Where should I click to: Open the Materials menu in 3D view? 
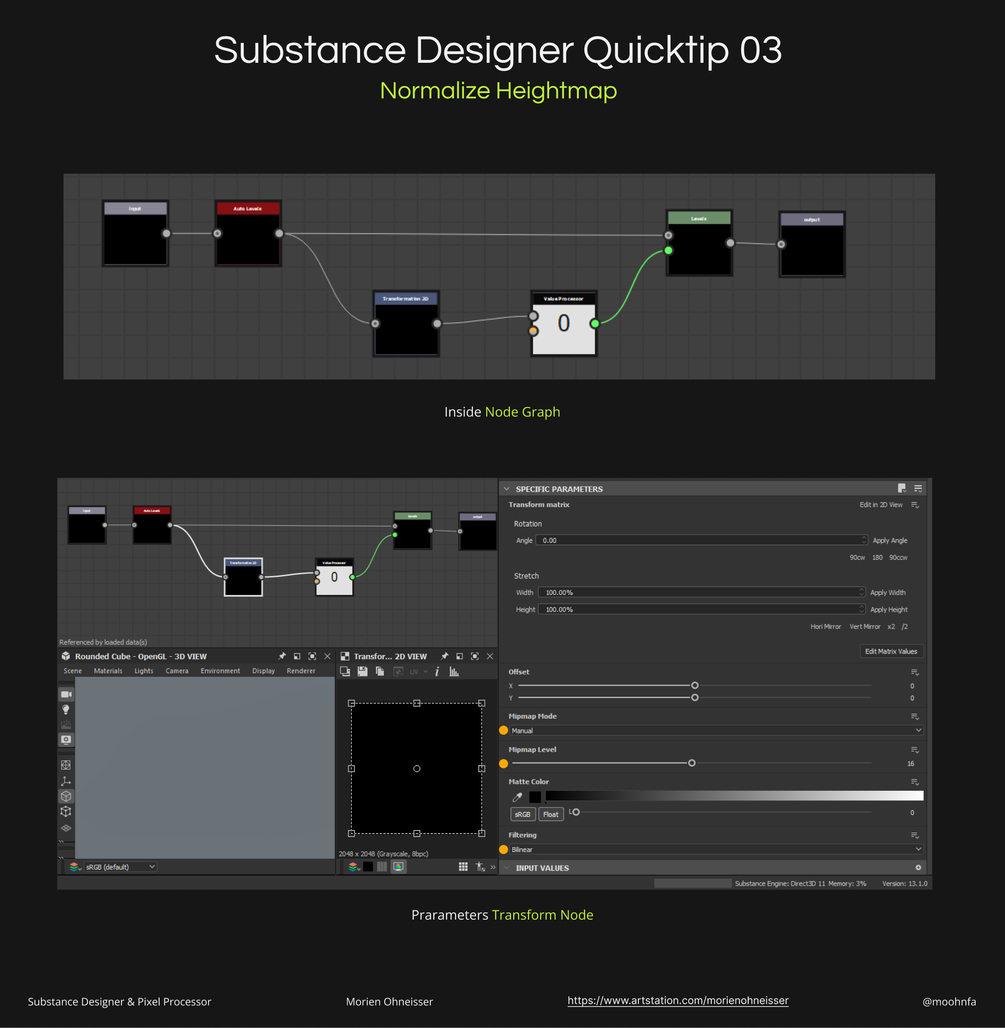pyautogui.click(x=108, y=671)
